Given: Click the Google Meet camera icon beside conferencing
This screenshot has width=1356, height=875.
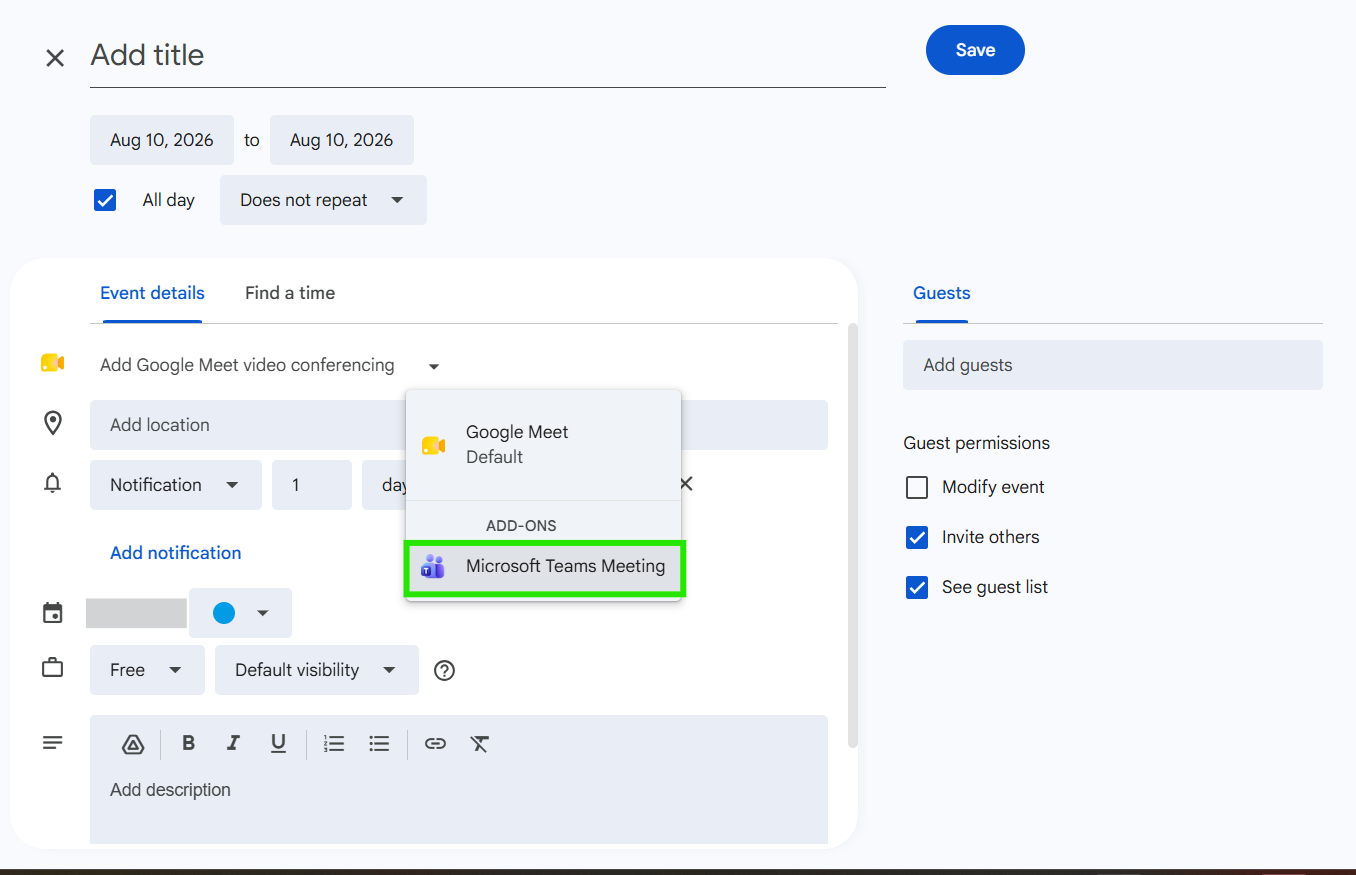Looking at the screenshot, I should pyautogui.click(x=53, y=363).
